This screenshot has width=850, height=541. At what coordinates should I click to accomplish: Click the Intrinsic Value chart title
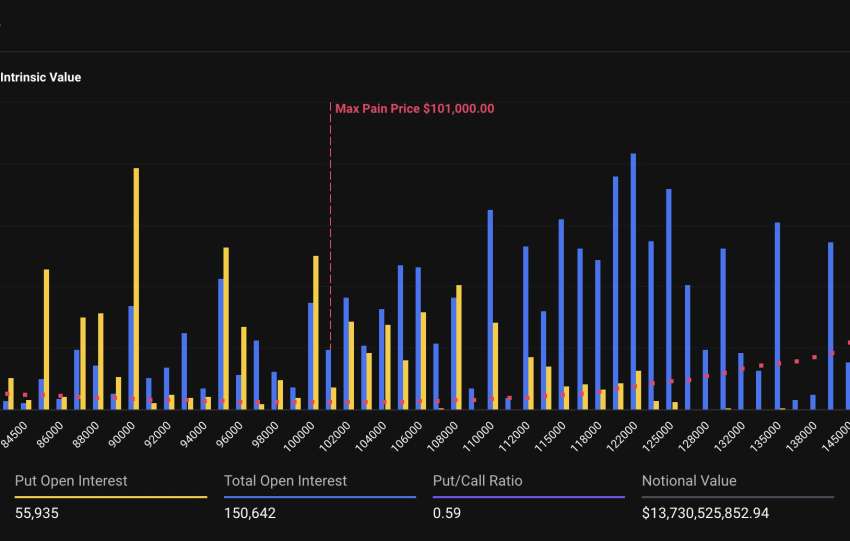point(41,77)
